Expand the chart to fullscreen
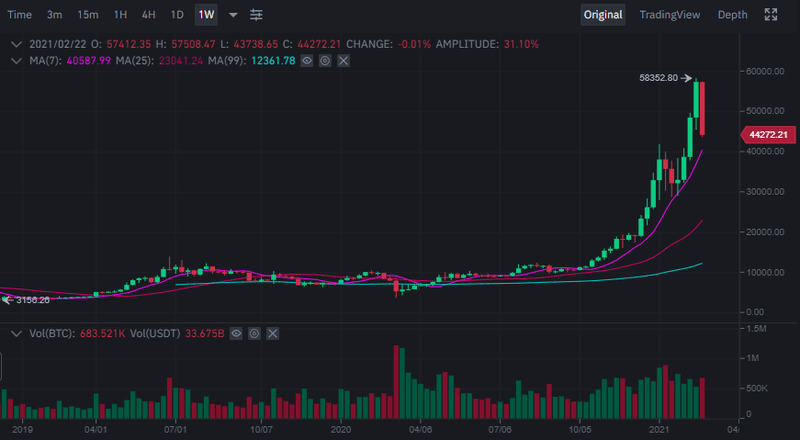This screenshot has width=800, height=440. coord(770,15)
